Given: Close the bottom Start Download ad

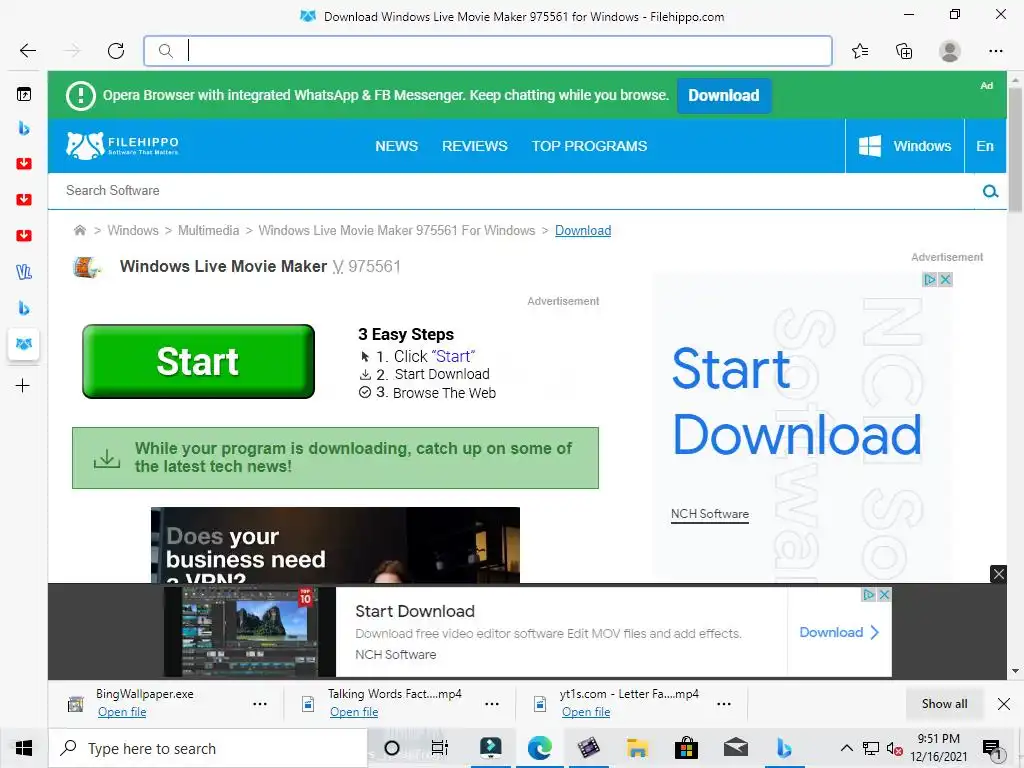Looking at the screenshot, I should click(884, 594).
